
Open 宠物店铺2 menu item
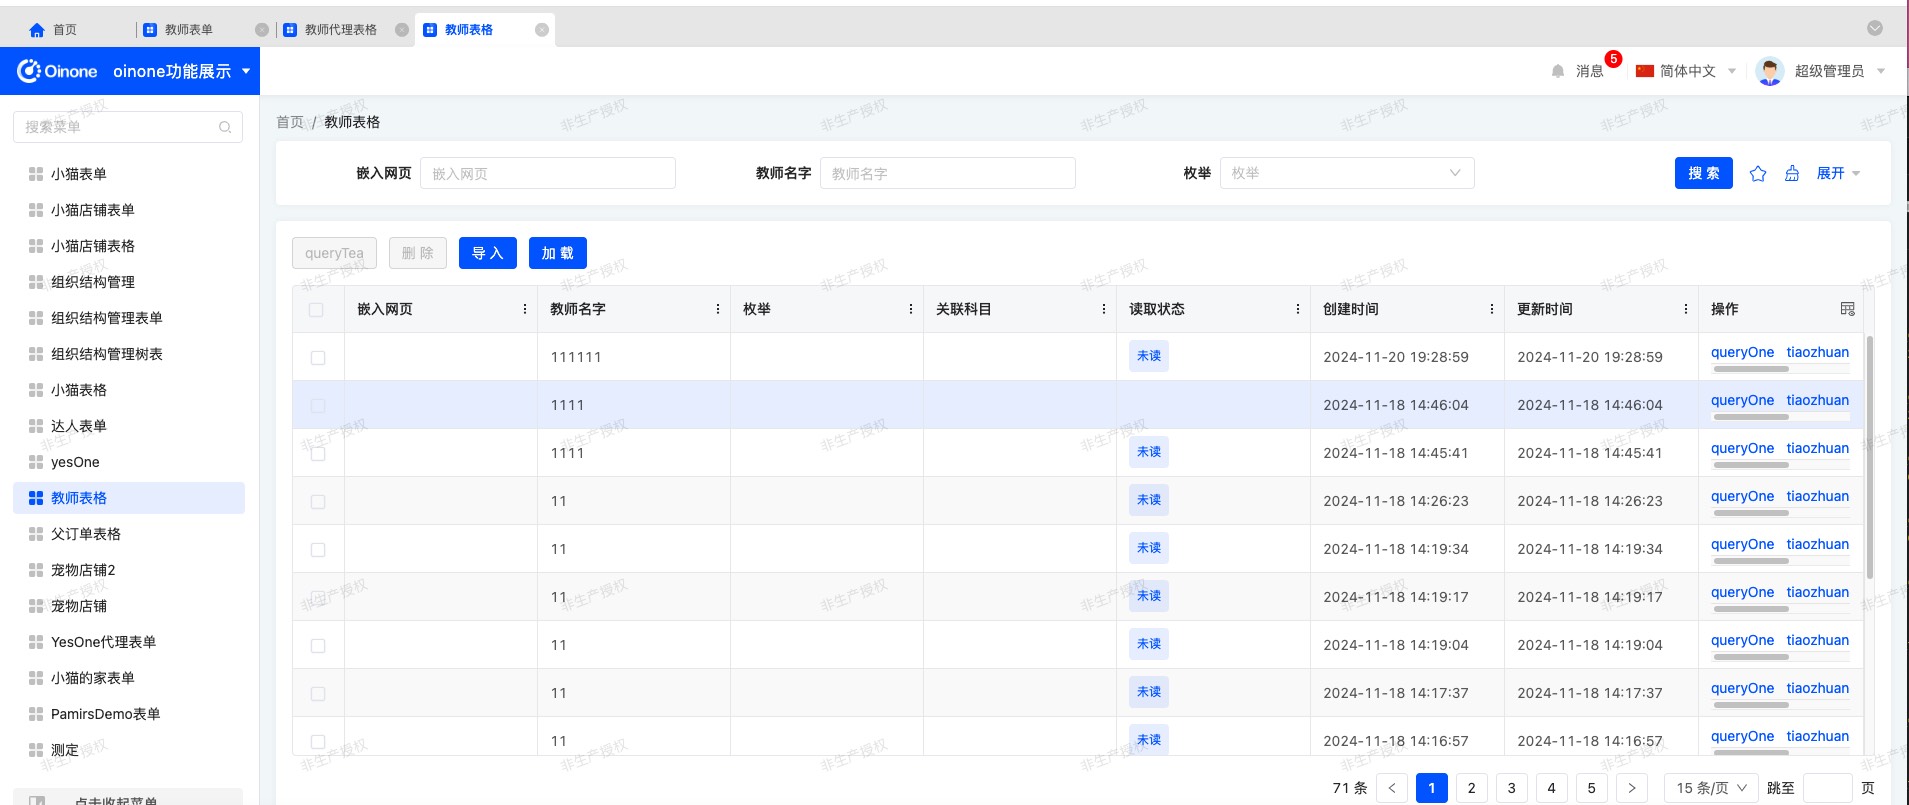tap(83, 570)
